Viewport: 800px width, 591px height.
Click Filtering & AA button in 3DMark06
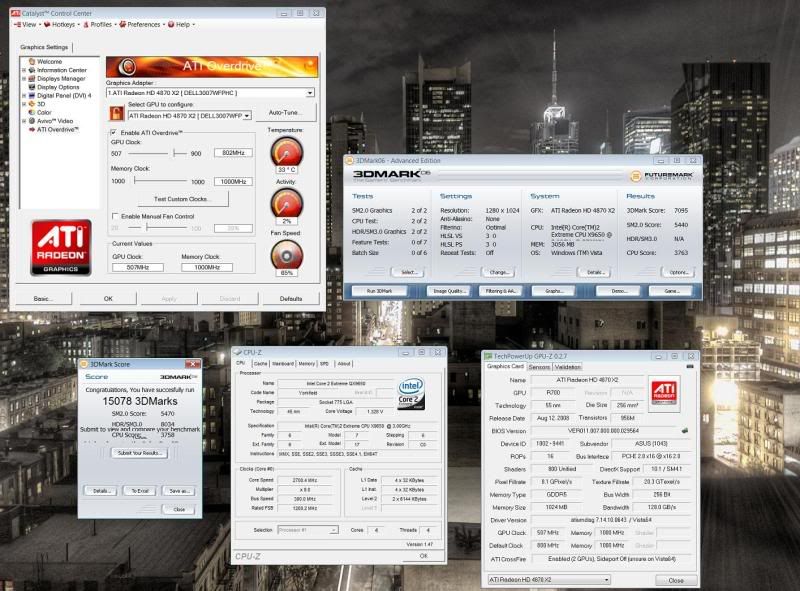(x=501, y=291)
